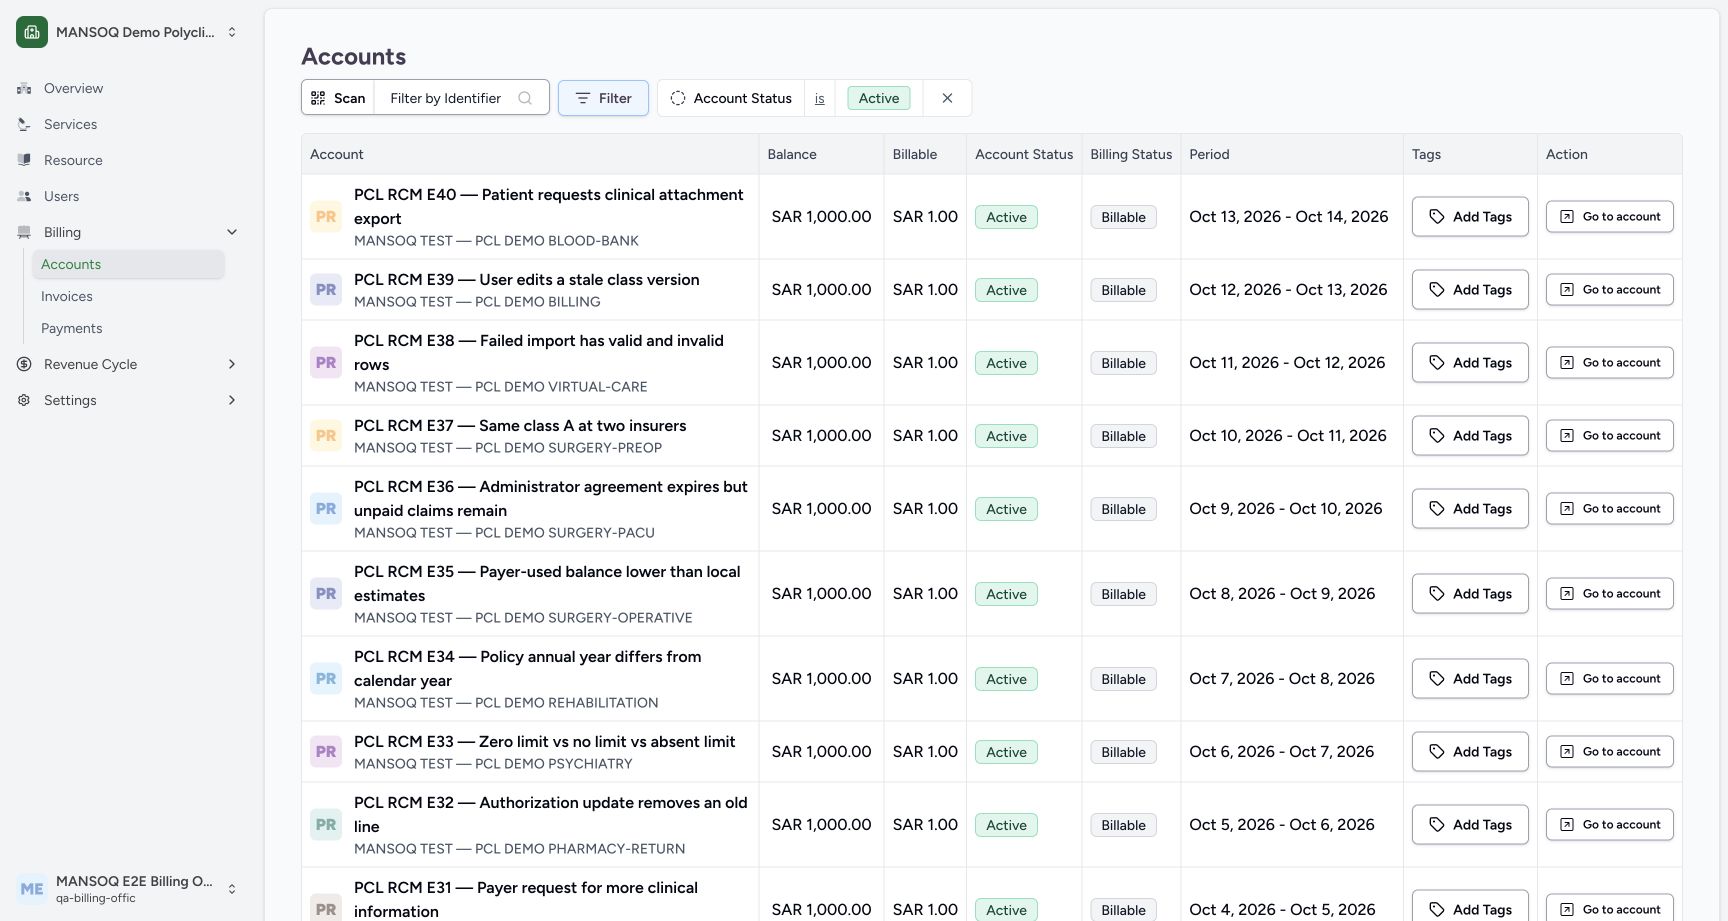
Task: Click 'PCL RCM E39 — User edits a stale class version'
Action: click(527, 280)
